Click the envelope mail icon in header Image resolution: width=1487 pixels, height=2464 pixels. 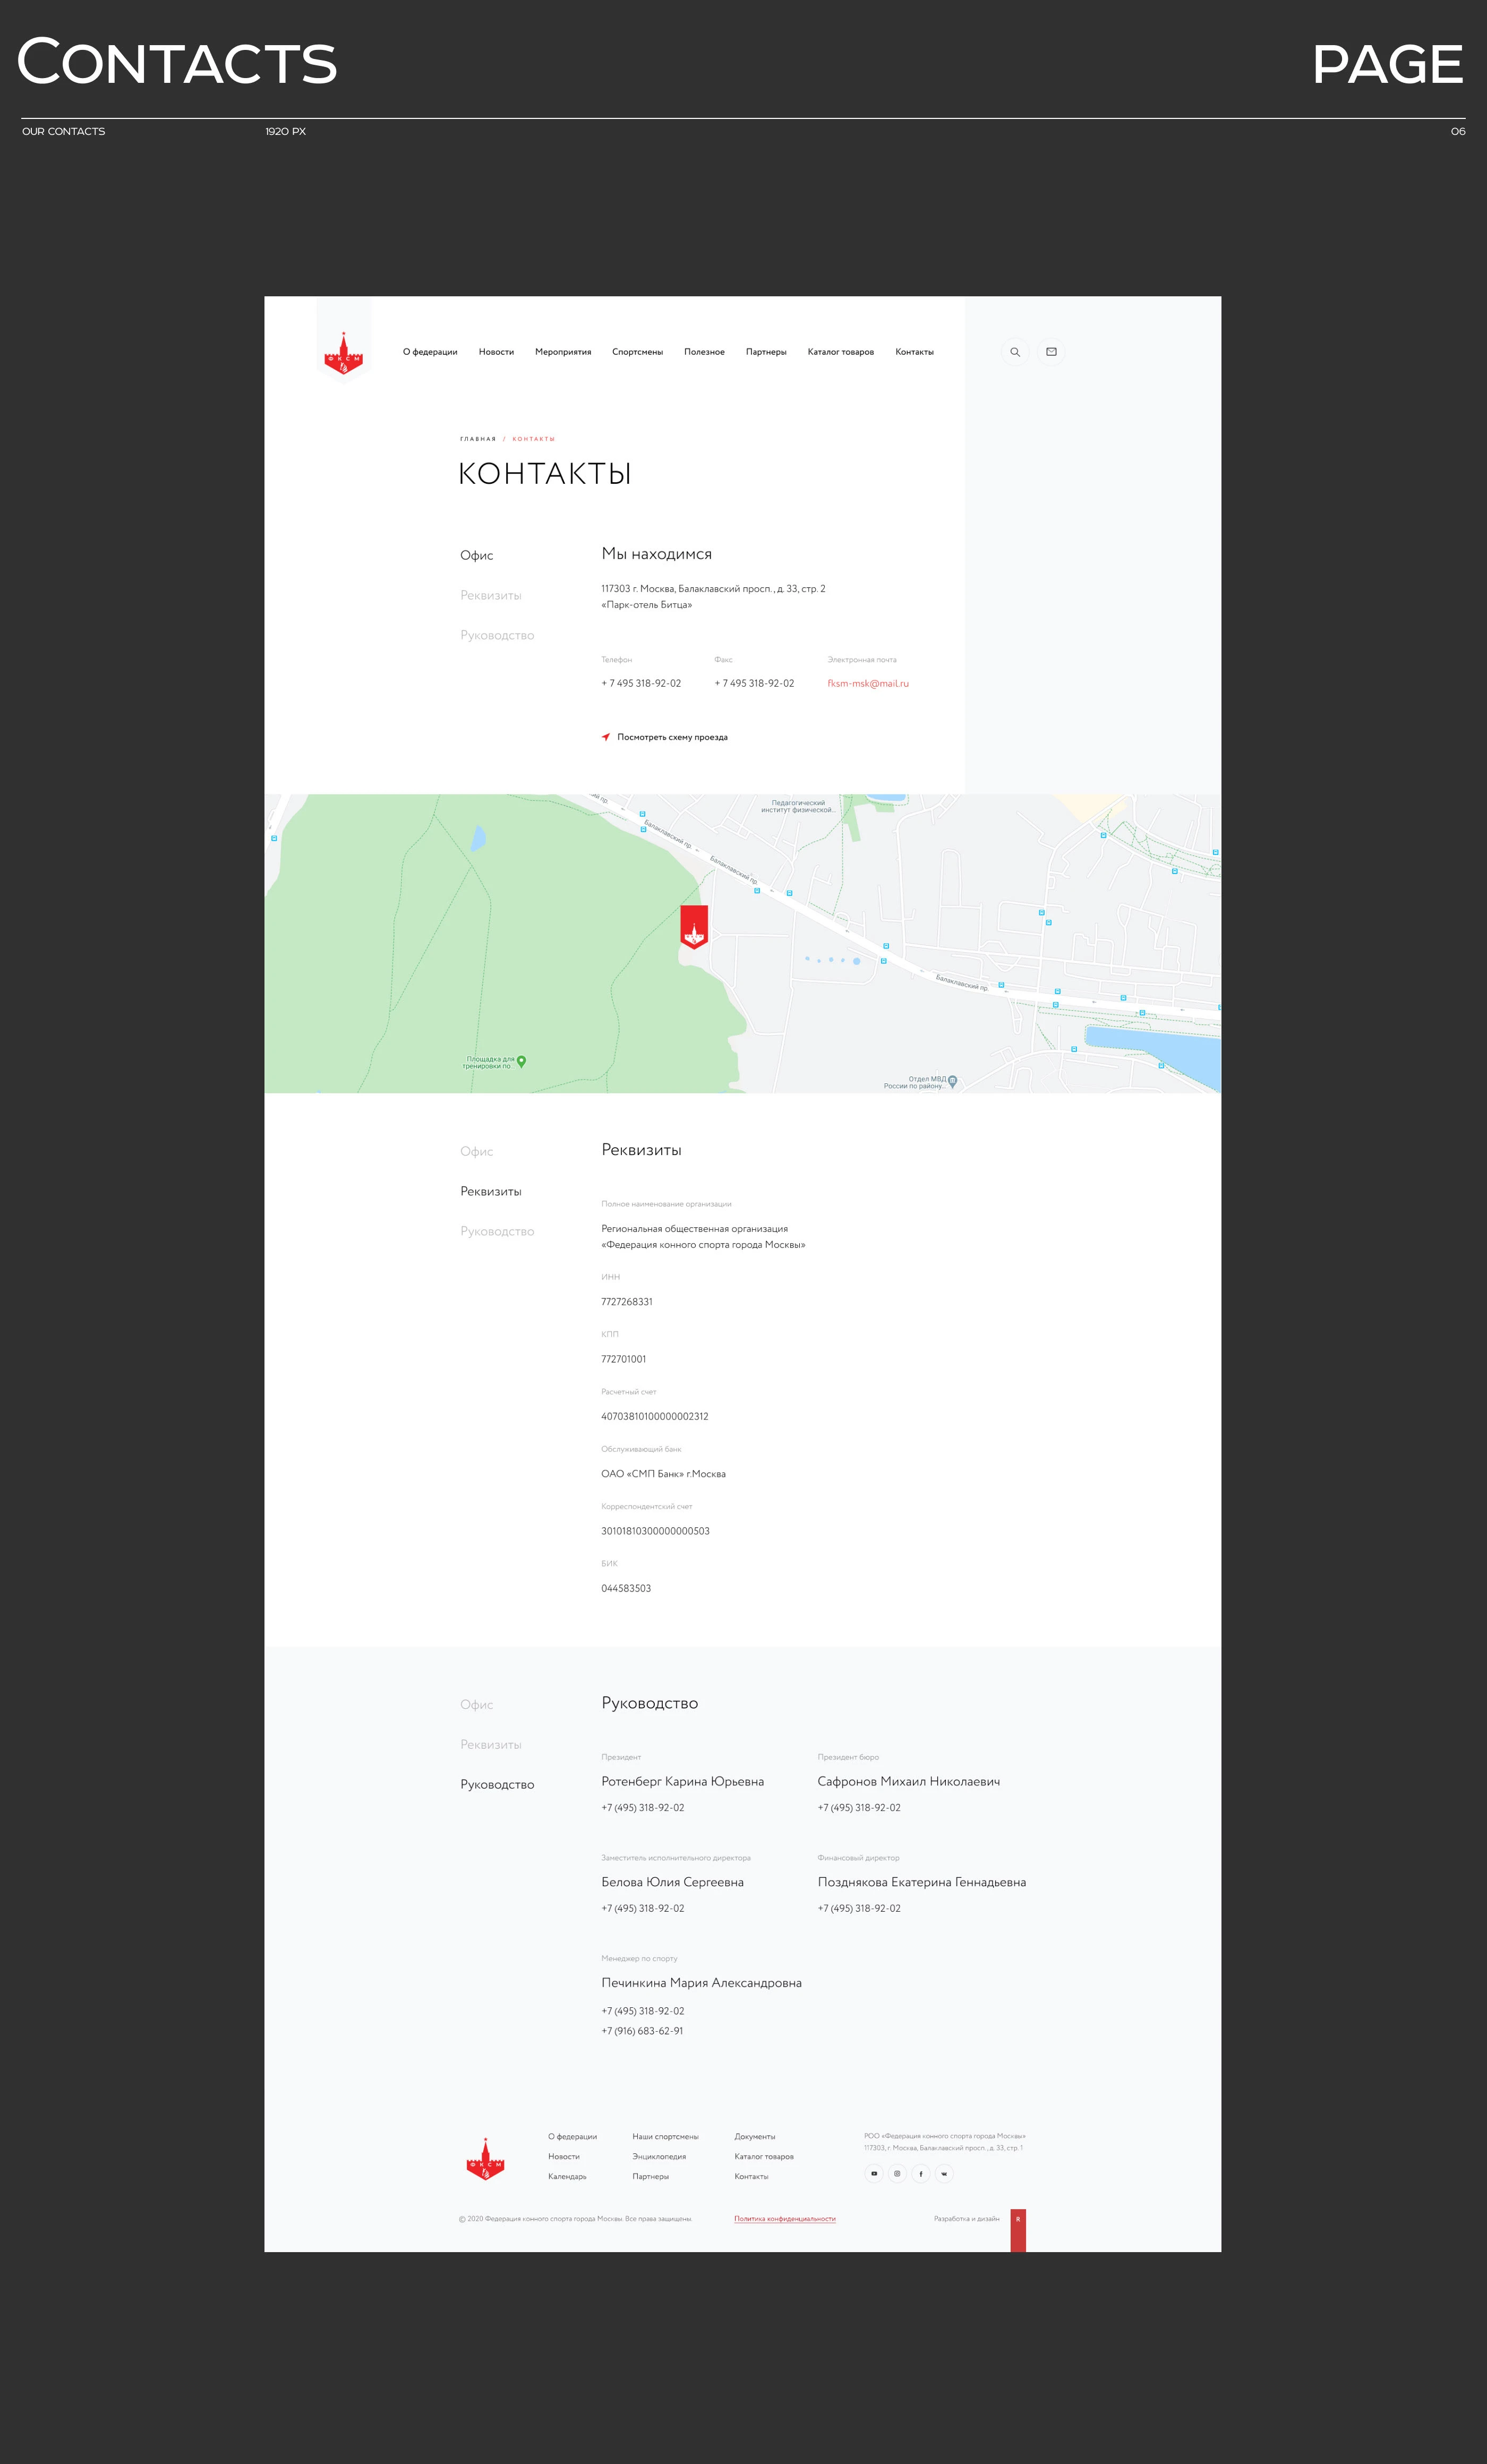pos(1051,352)
